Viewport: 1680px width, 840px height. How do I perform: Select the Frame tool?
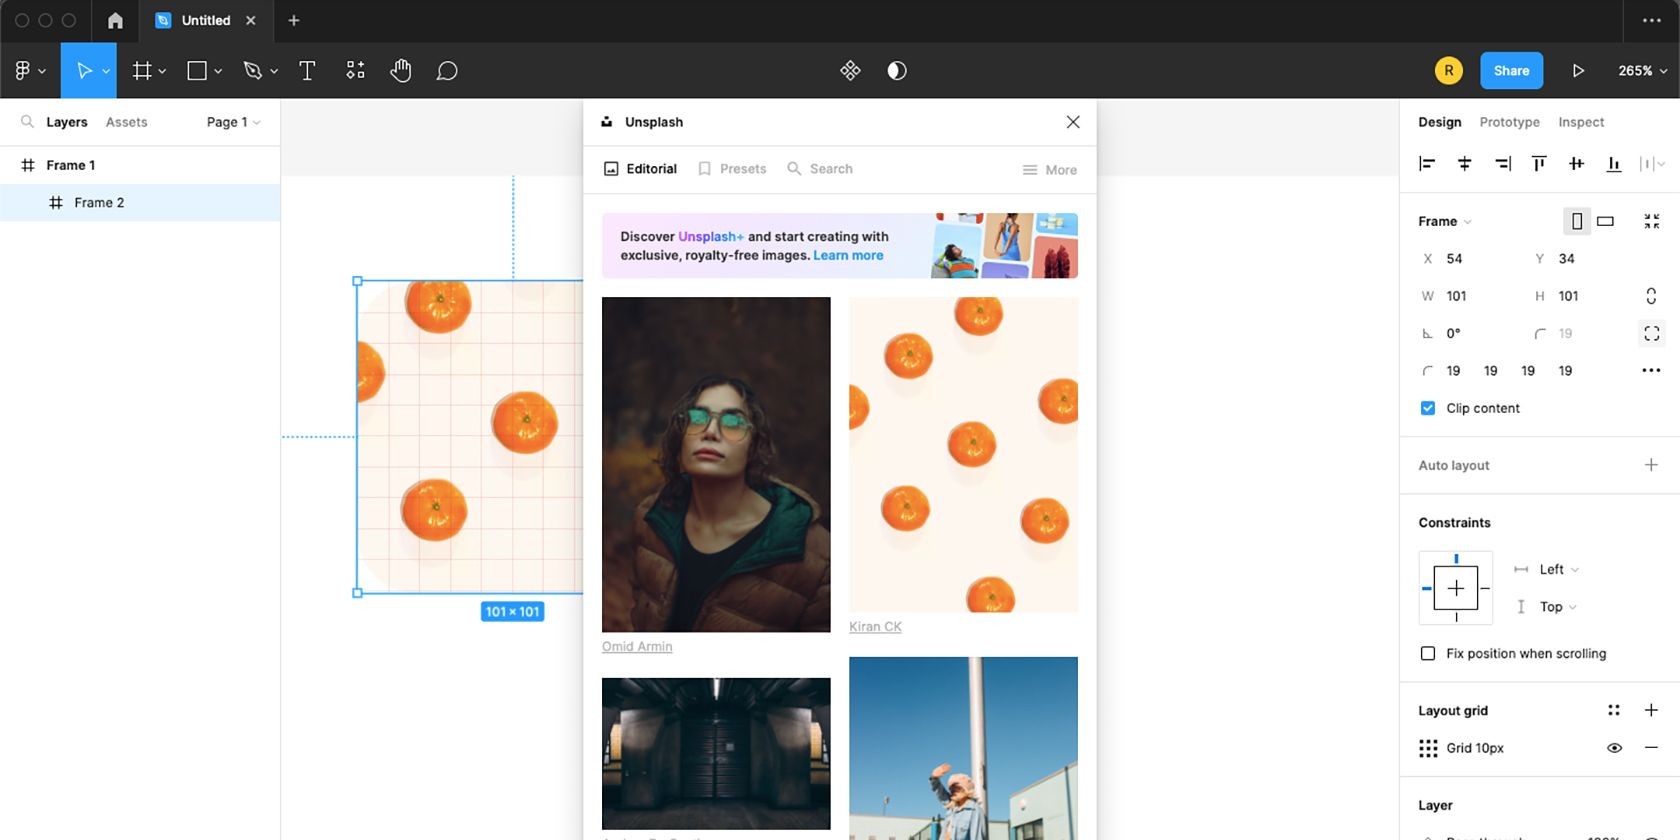point(142,70)
